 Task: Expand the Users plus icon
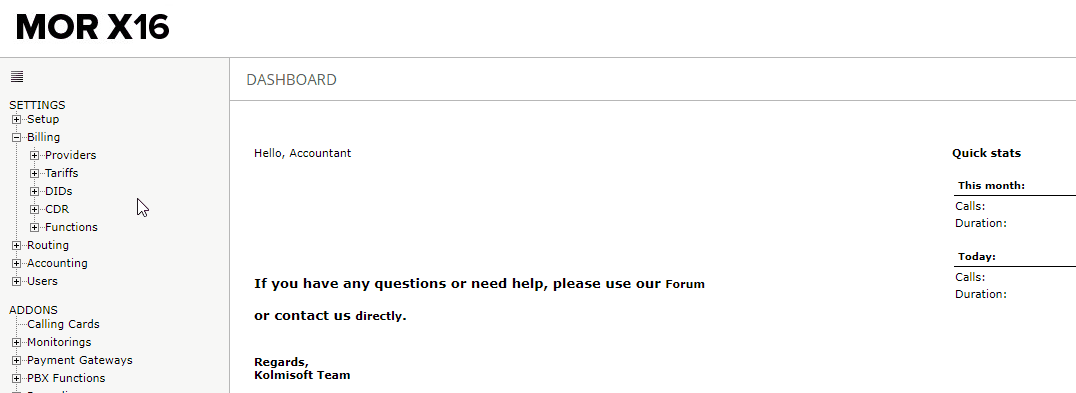pyautogui.click(x=16, y=281)
